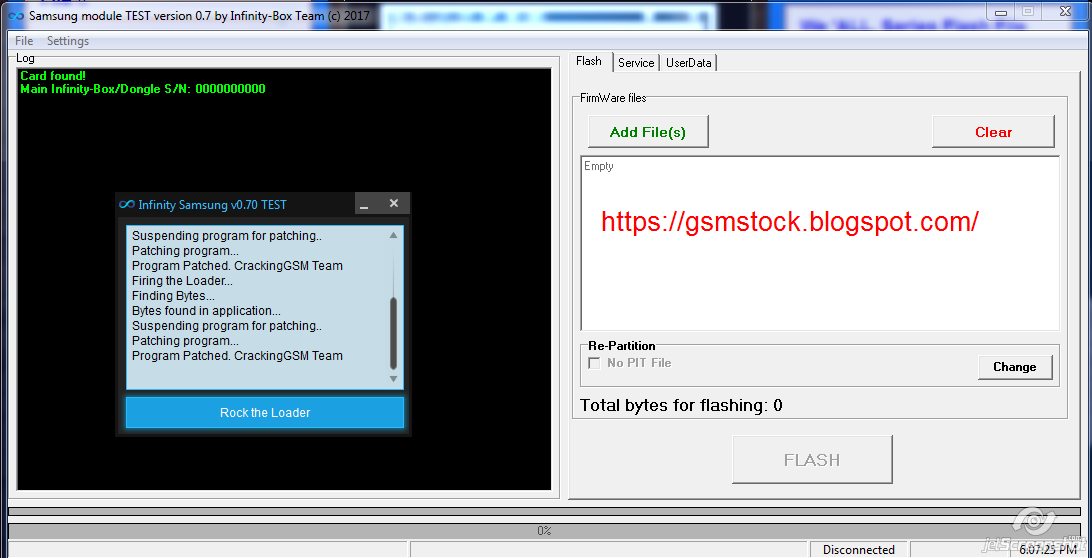Click Rock the Loader button
Screen dimensions: 1092x558
pos(265,412)
